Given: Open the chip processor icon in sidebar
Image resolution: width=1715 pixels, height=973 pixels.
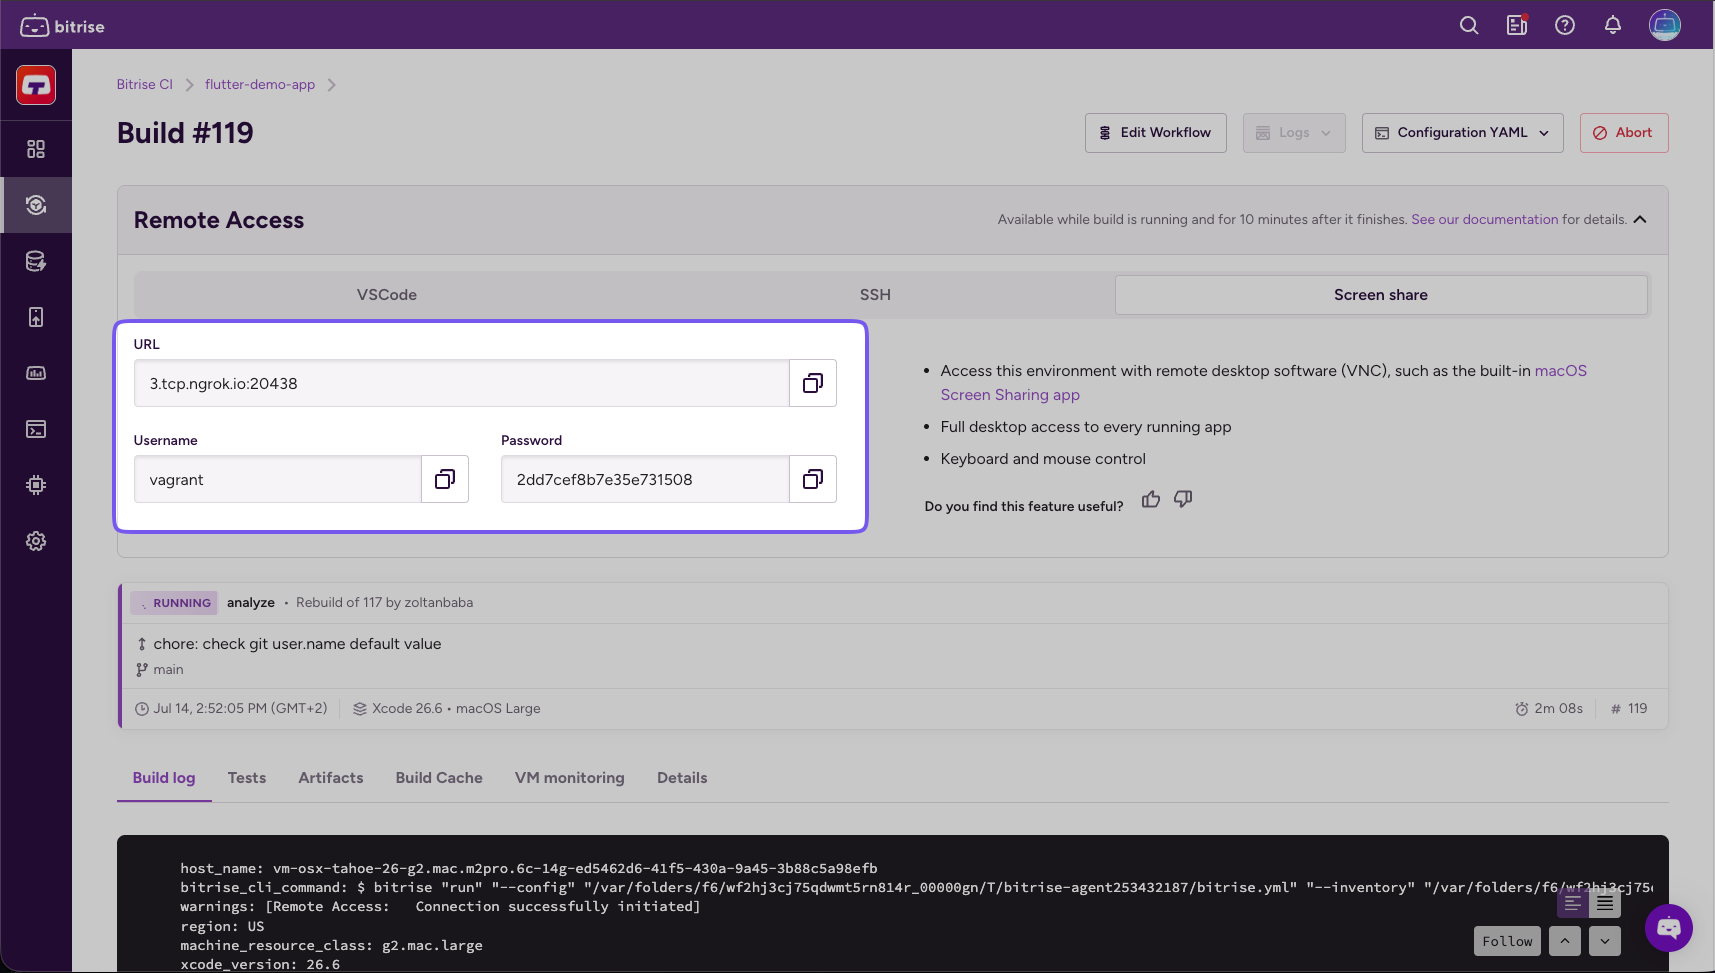Looking at the screenshot, I should [x=36, y=485].
